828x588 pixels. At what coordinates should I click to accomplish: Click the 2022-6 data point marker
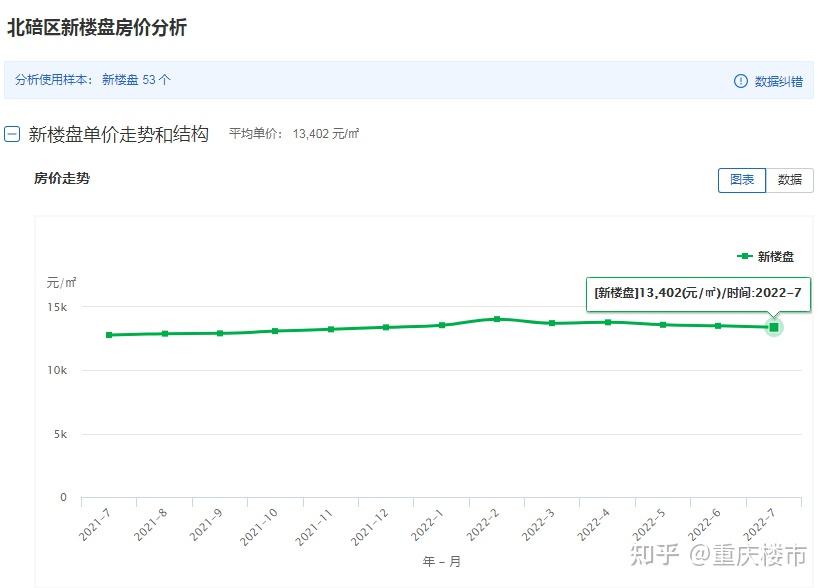click(x=718, y=326)
